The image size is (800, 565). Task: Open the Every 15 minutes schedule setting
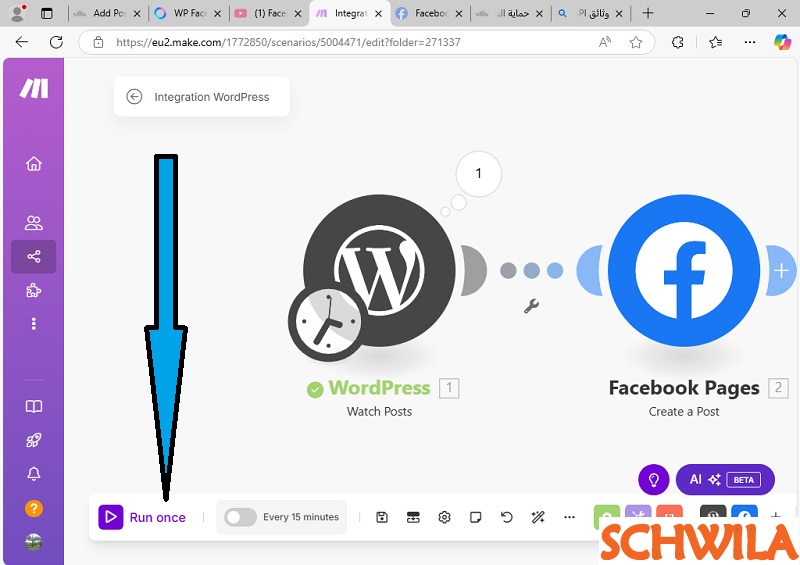[x=301, y=517]
